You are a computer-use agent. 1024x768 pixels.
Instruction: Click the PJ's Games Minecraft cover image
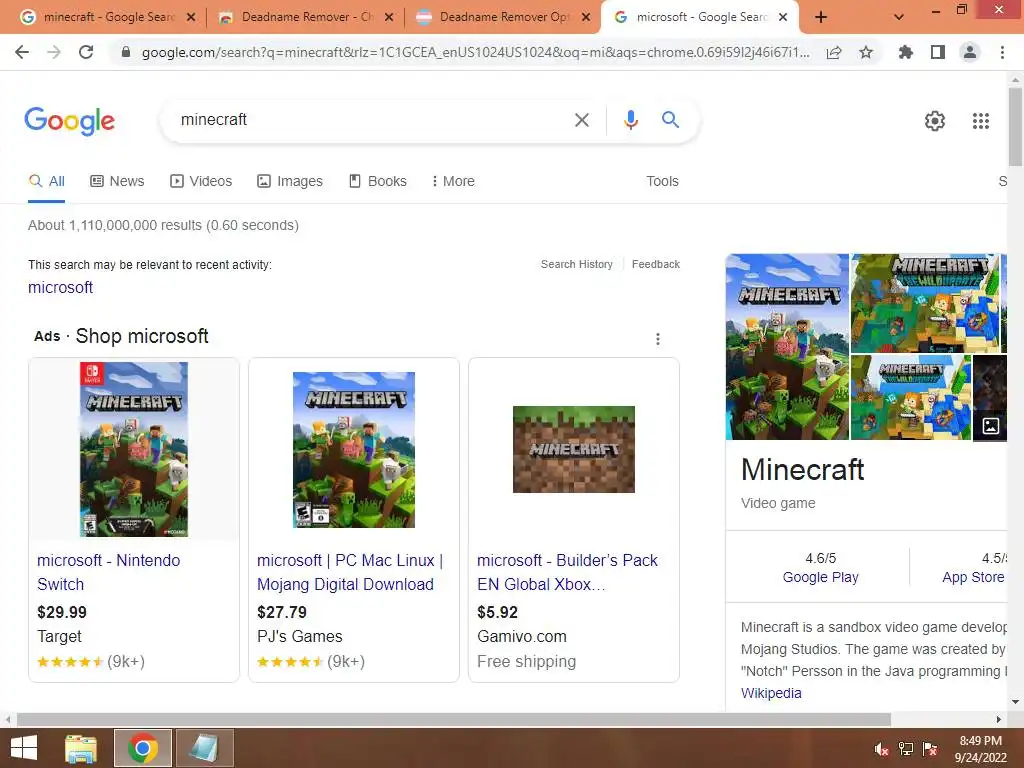pyautogui.click(x=353, y=449)
